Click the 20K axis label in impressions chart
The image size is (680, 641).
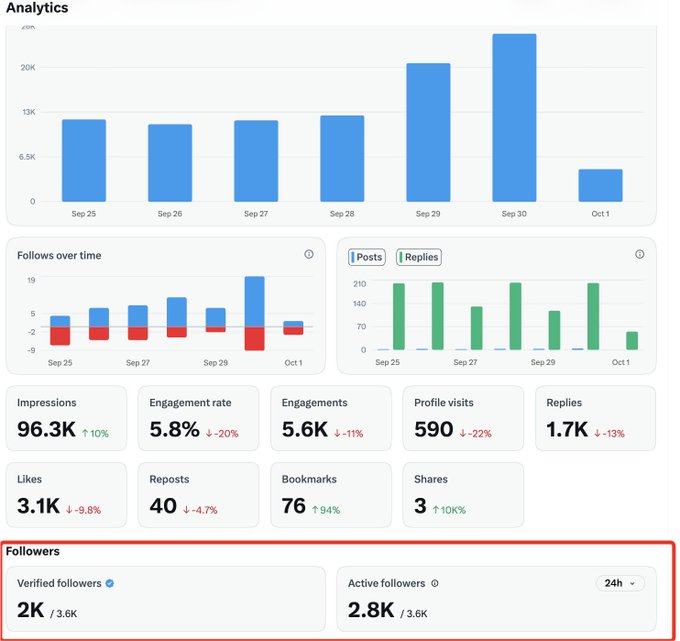click(x=28, y=67)
